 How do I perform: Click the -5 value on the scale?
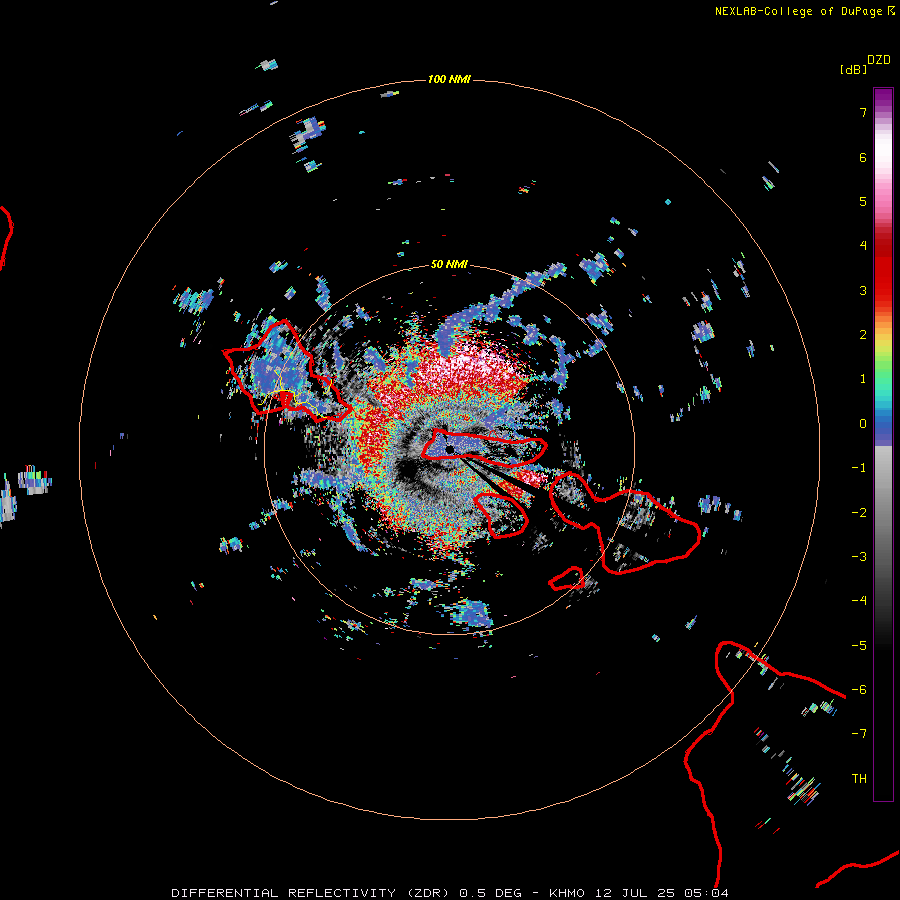tap(859, 646)
